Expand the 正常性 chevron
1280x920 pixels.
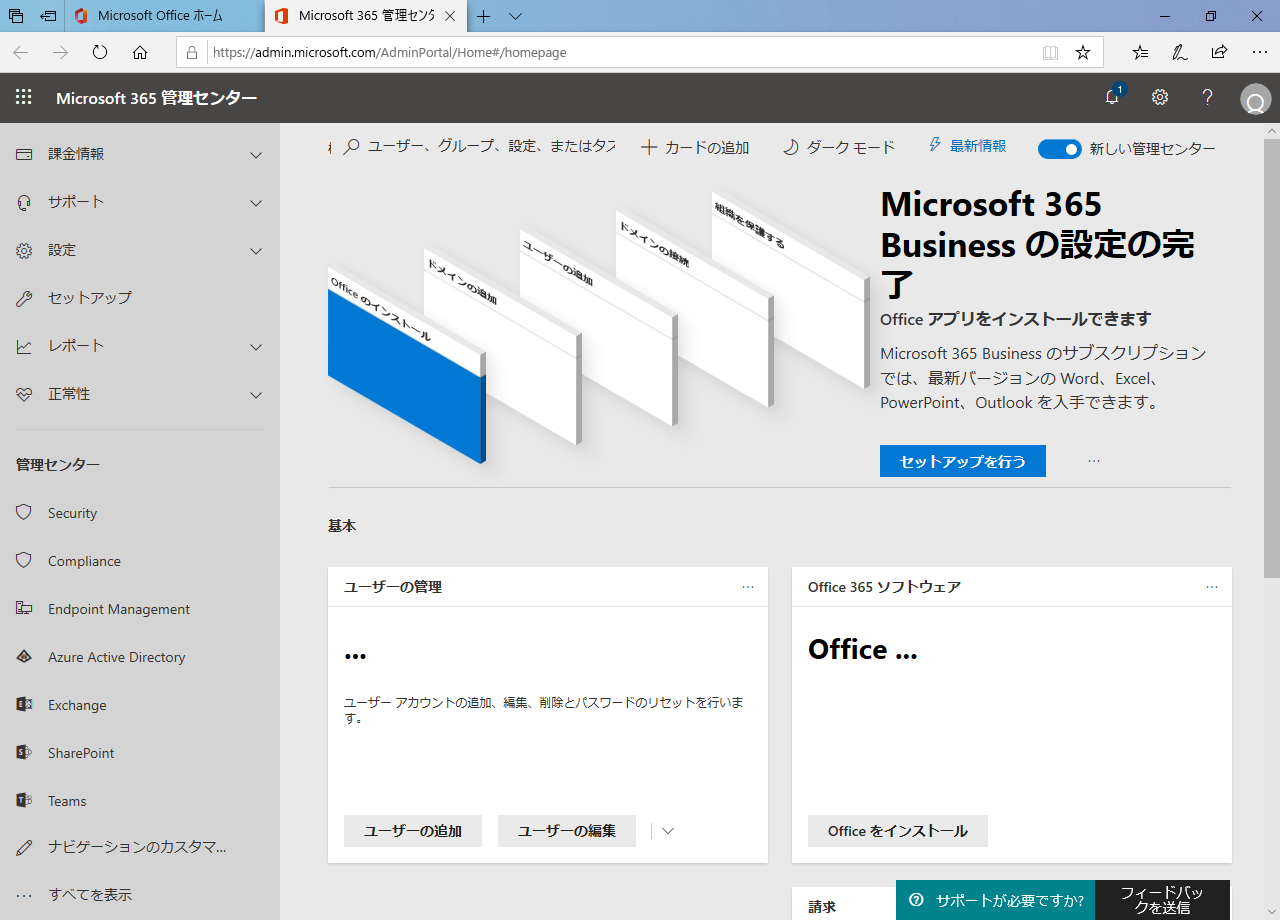(x=256, y=395)
